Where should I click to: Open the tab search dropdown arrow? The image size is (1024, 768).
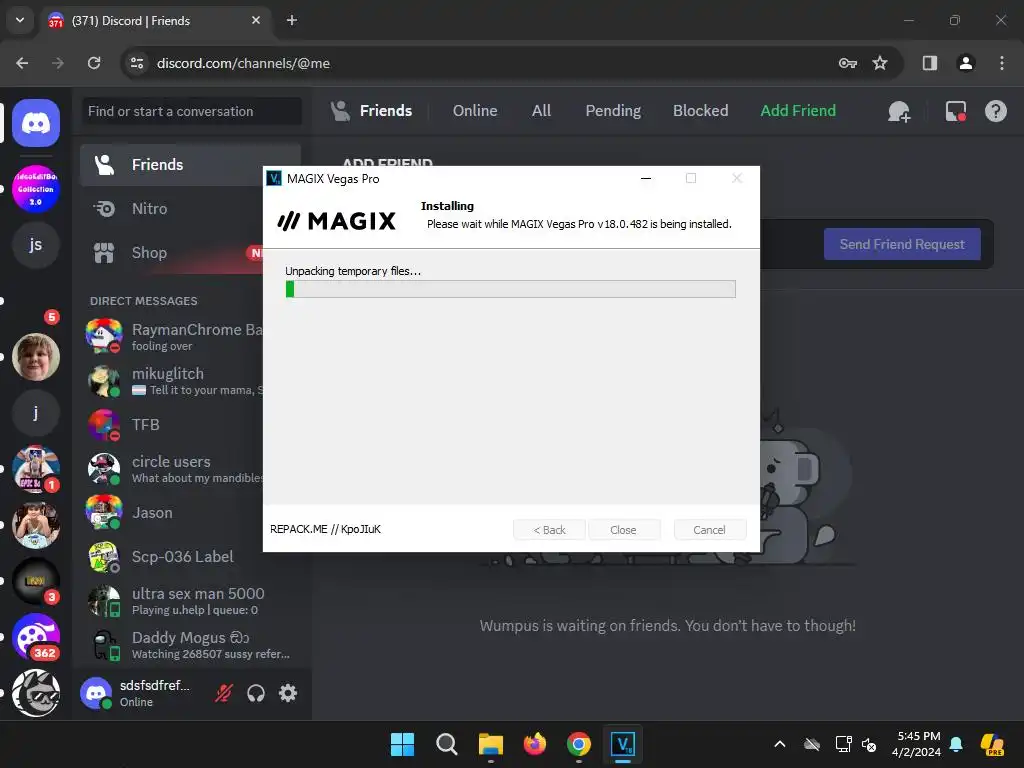pyautogui.click(x=20, y=20)
